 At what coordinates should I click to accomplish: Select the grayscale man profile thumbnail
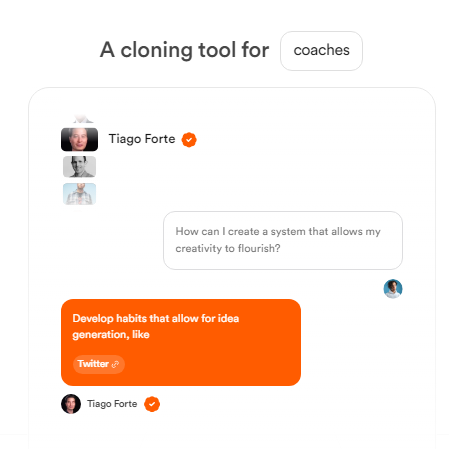(x=79, y=167)
